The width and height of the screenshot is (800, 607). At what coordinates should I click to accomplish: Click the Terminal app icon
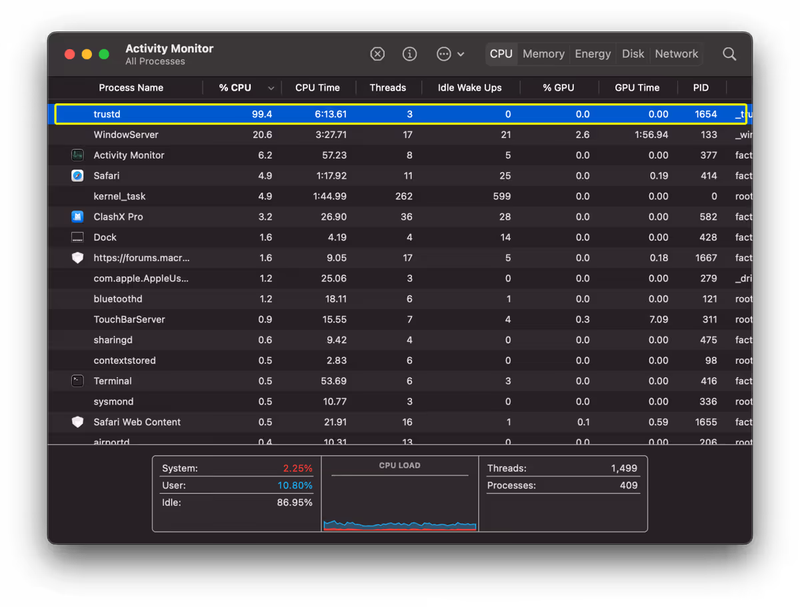(x=78, y=381)
